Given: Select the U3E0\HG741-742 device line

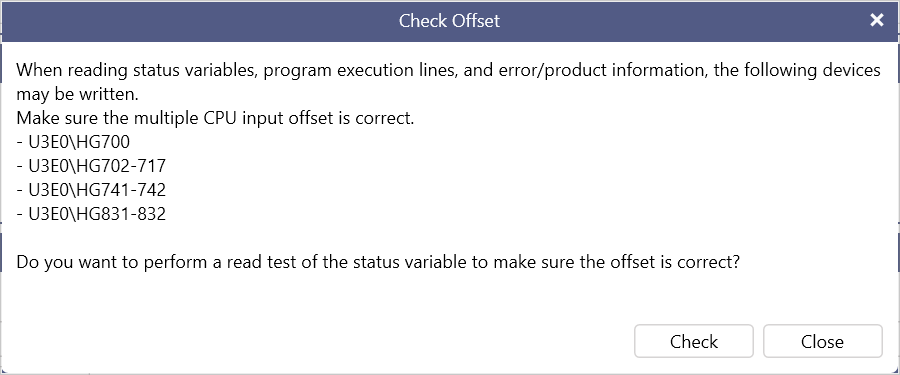Looking at the screenshot, I should pos(91,190).
